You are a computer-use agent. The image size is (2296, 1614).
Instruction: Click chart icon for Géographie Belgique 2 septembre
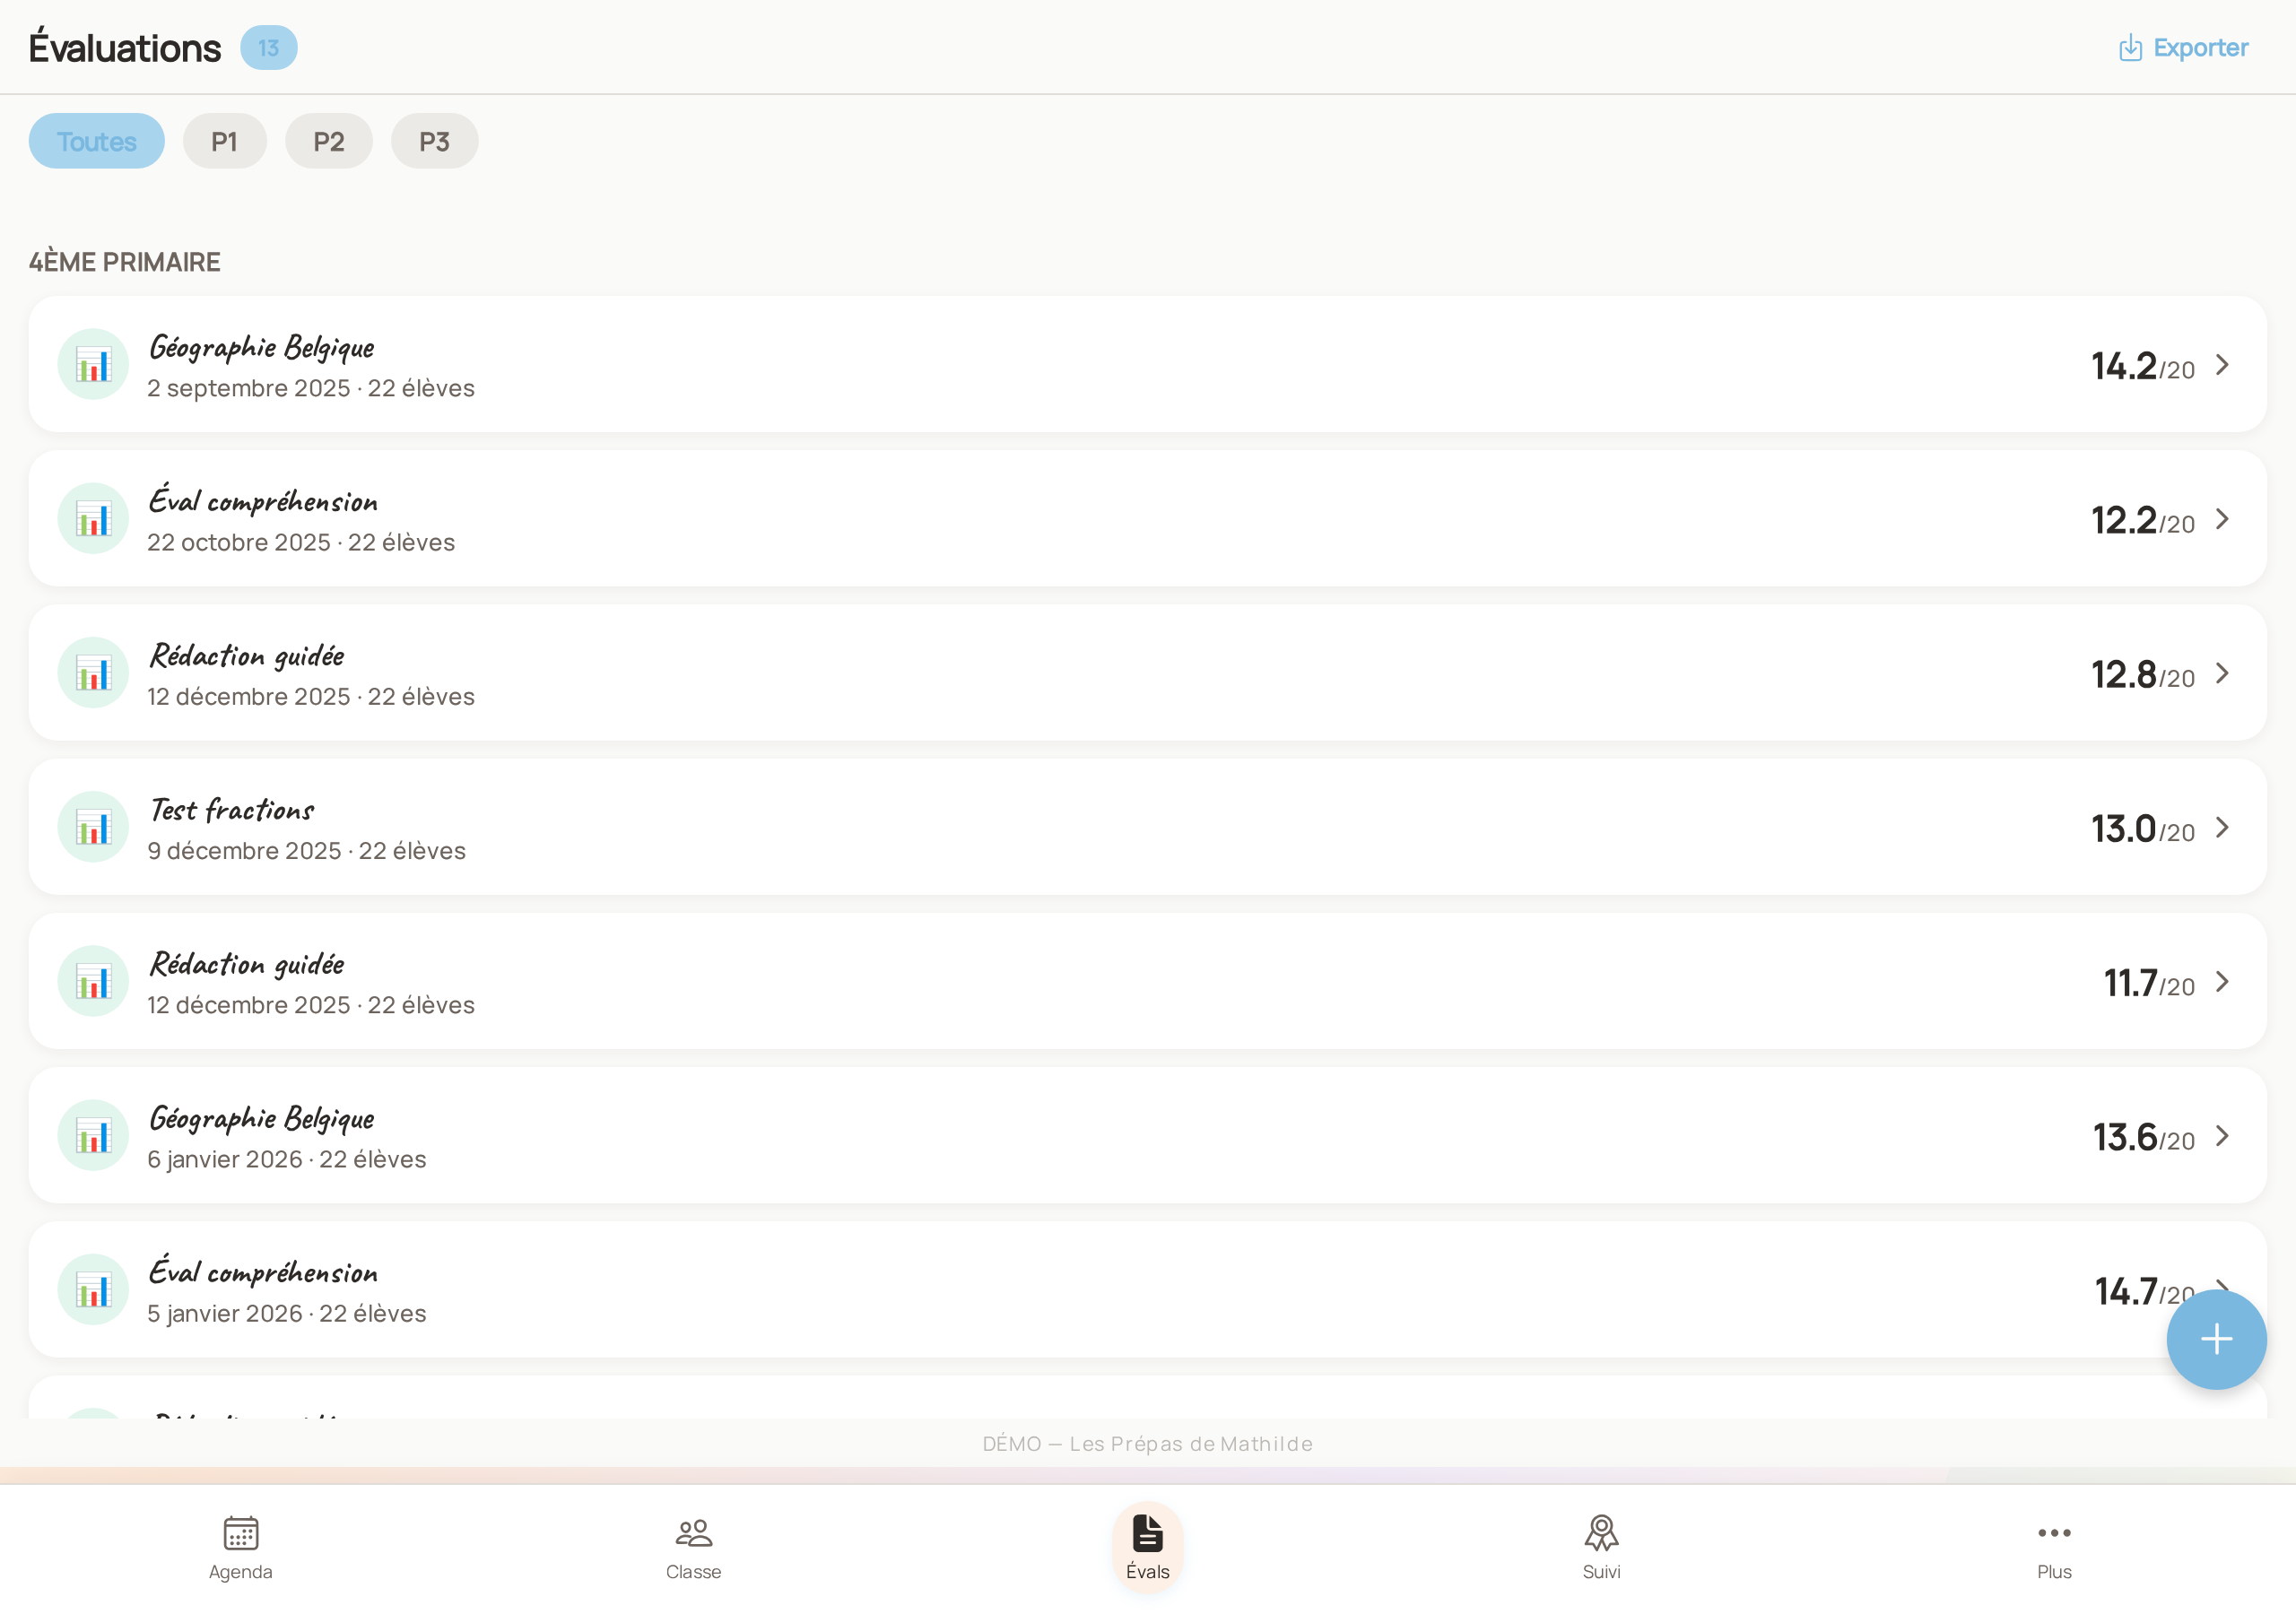click(93, 364)
